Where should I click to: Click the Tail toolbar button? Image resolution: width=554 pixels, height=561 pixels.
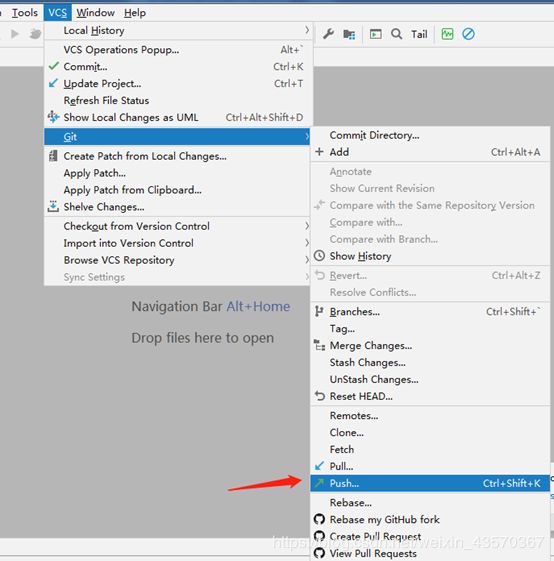point(419,34)
